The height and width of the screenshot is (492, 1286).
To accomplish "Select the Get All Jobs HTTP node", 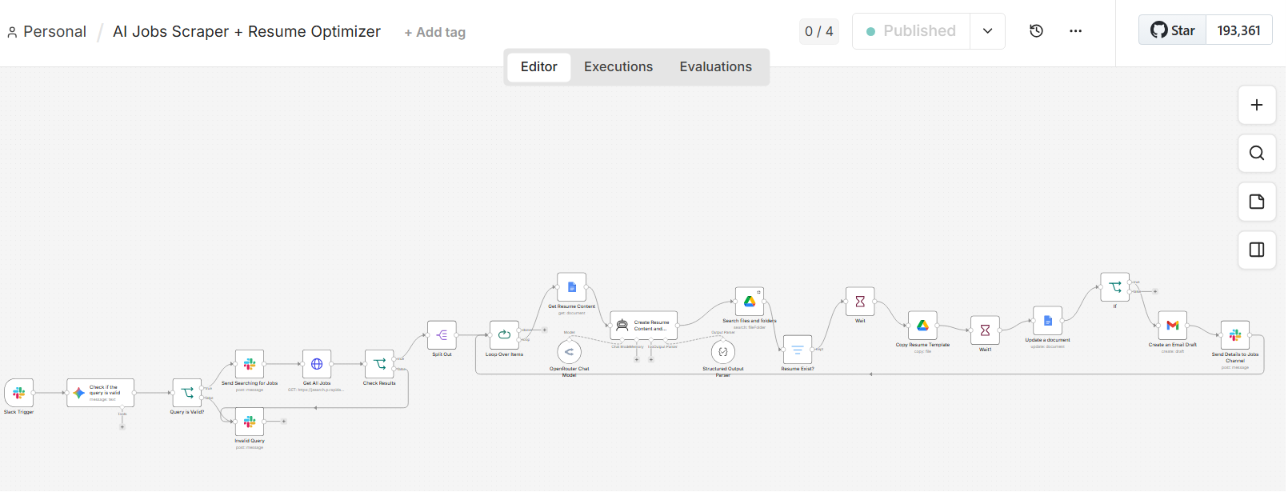I will (x=317, y=364).
